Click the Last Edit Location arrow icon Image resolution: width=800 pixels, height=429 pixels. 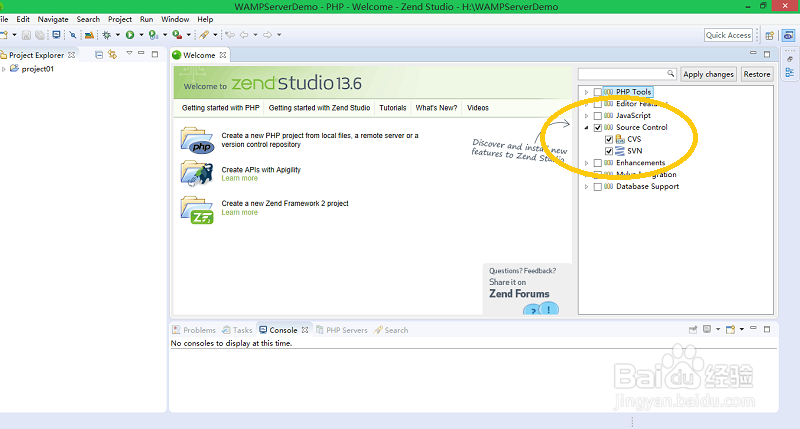230,35
